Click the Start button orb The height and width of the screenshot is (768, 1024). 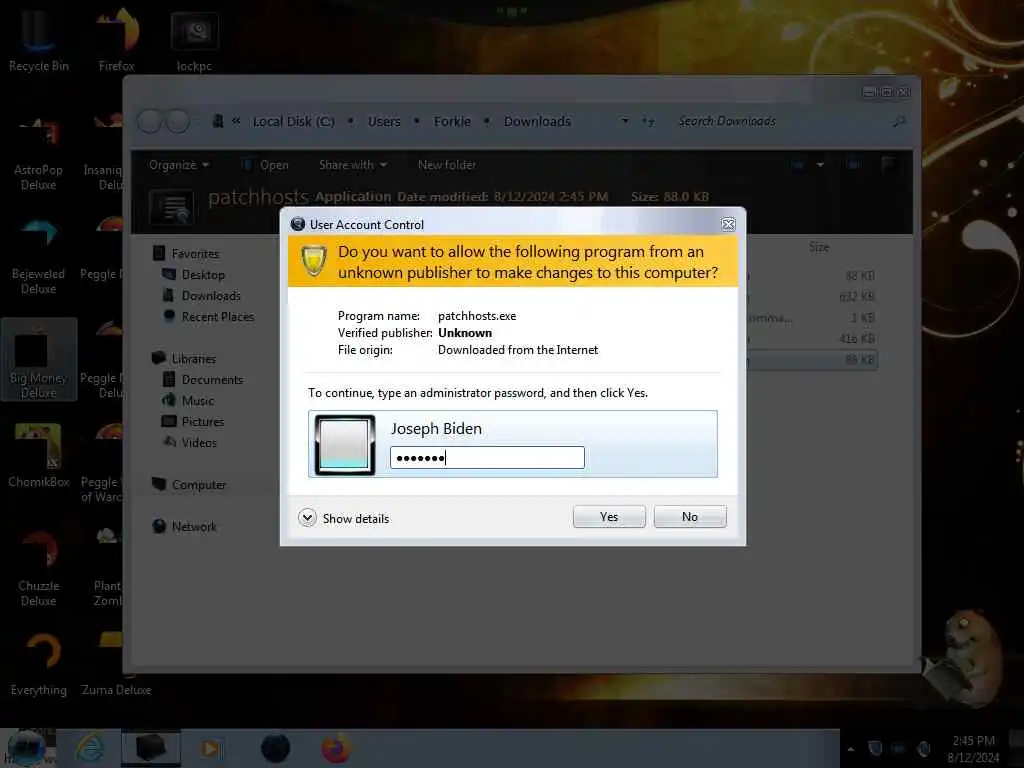click(x=26, y=748)
